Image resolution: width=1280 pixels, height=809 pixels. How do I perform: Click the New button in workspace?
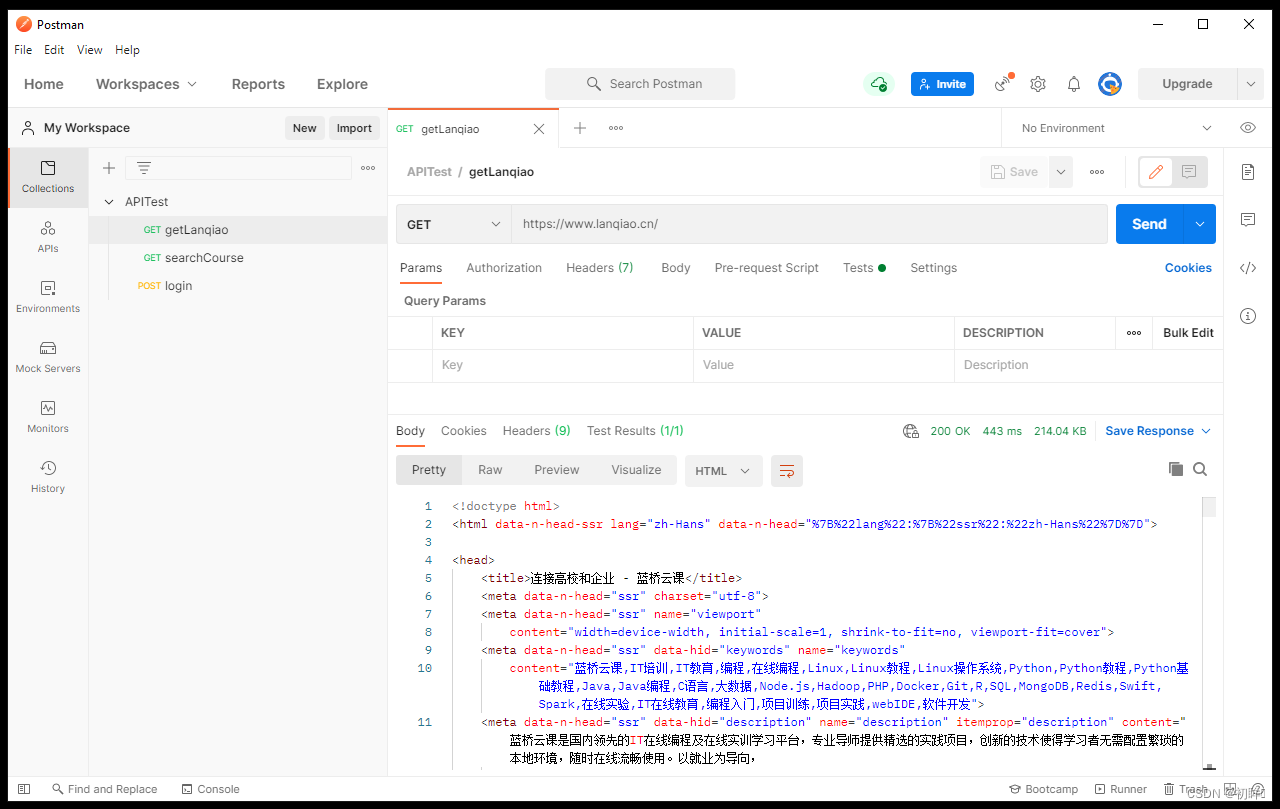305,128
